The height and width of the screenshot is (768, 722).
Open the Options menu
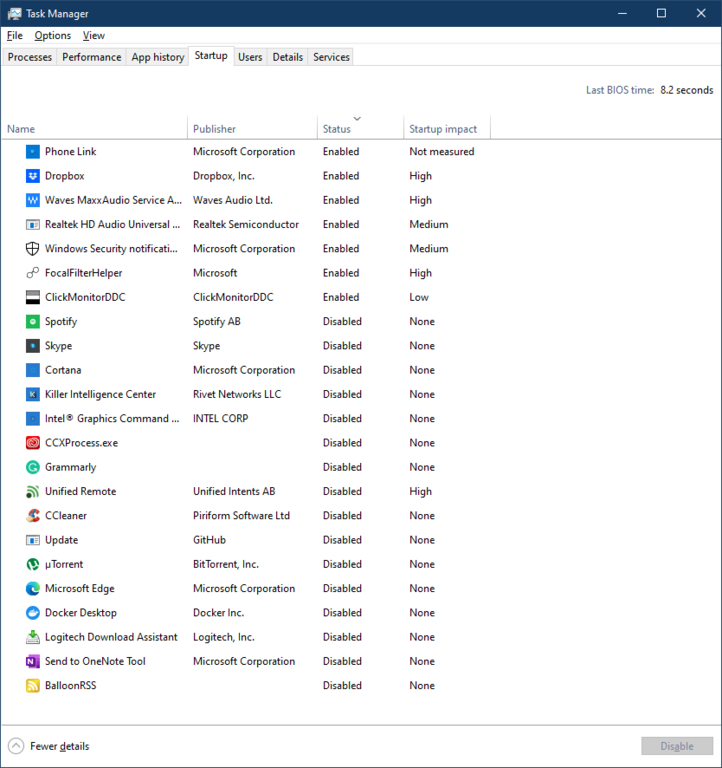[x=52, y=35]
